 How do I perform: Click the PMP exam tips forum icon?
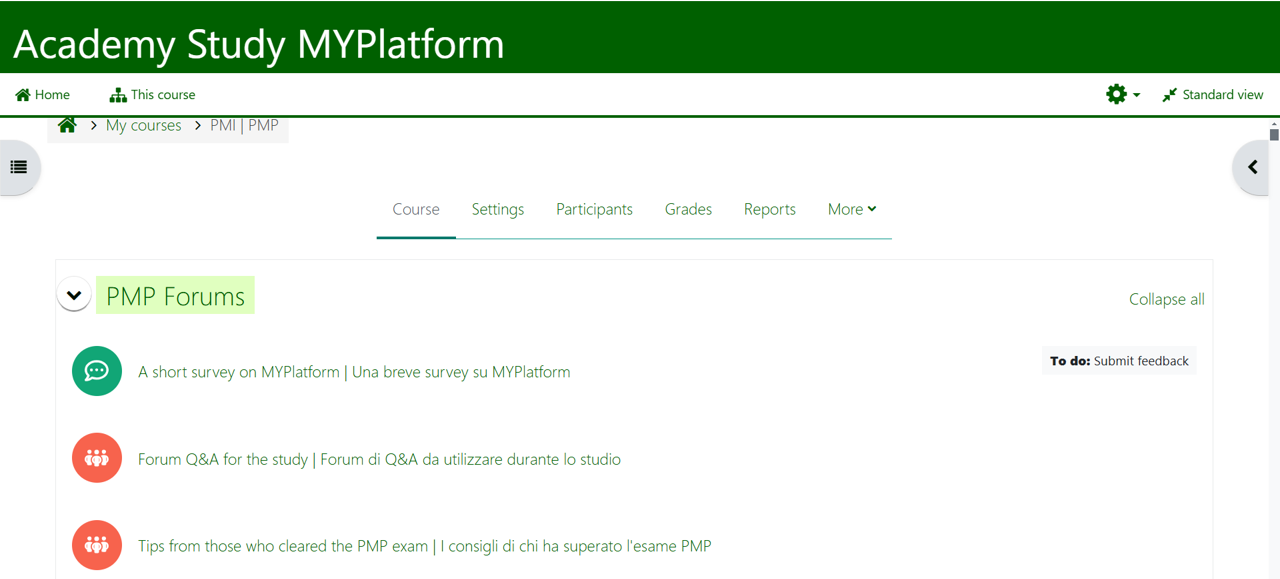point(97,545)
